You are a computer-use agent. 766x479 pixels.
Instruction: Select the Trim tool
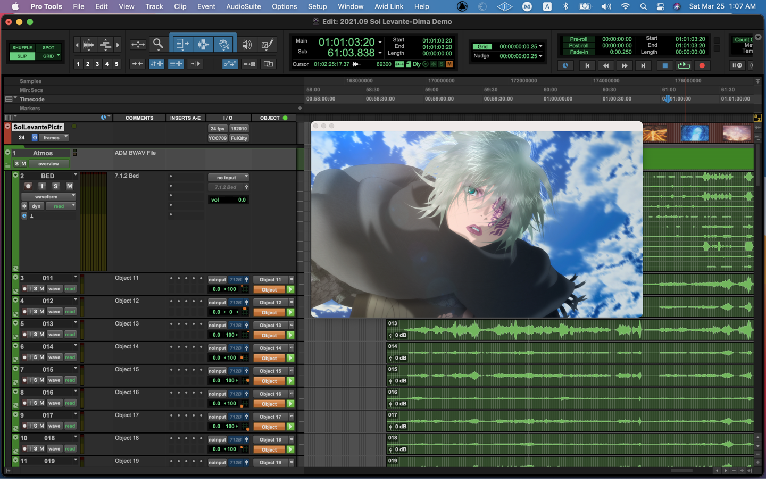click(182, 44)
